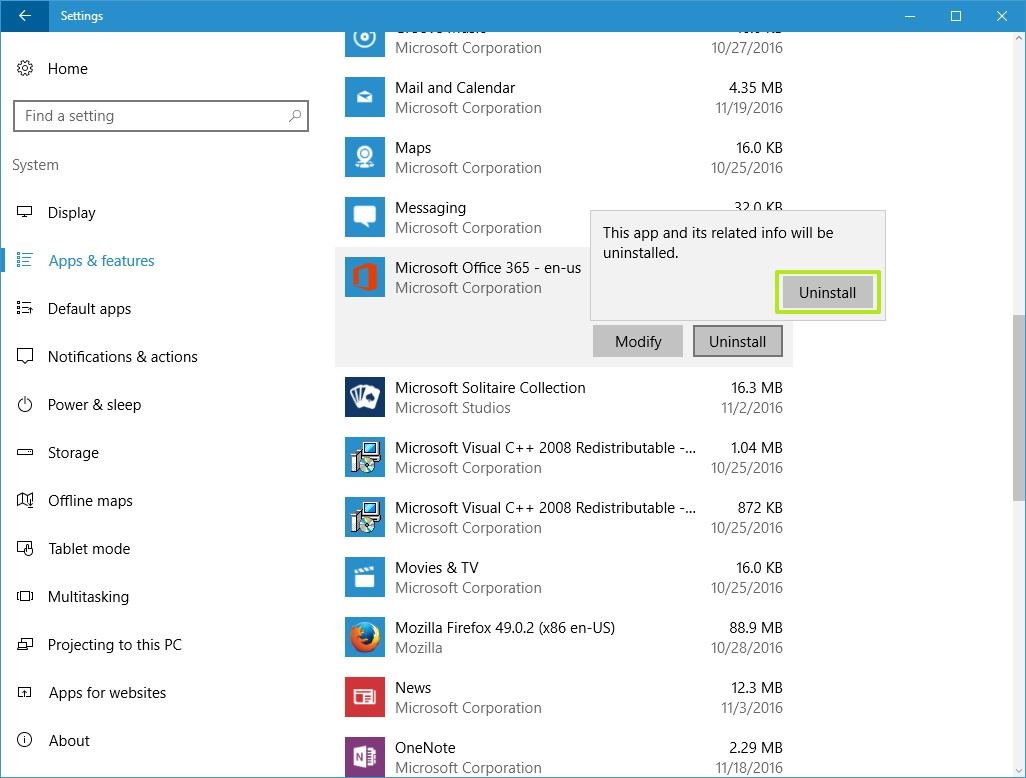Click the Mail and Calendar envelope icon
The image size is (1026, 778).
[364, 97]
